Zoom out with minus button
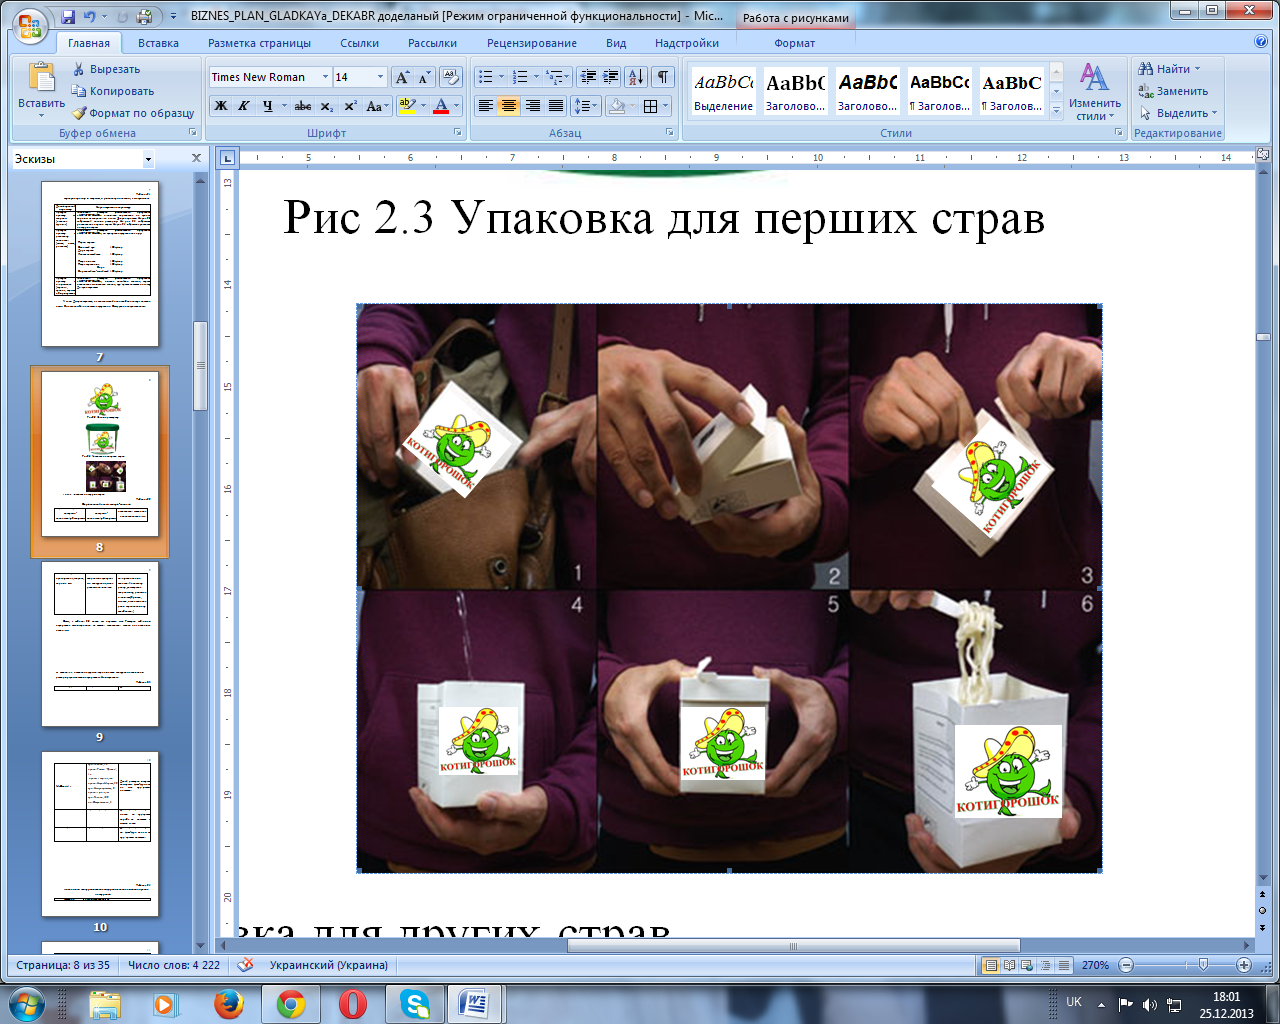The image size is (1280, 1024). click(x=1126, y=965)
